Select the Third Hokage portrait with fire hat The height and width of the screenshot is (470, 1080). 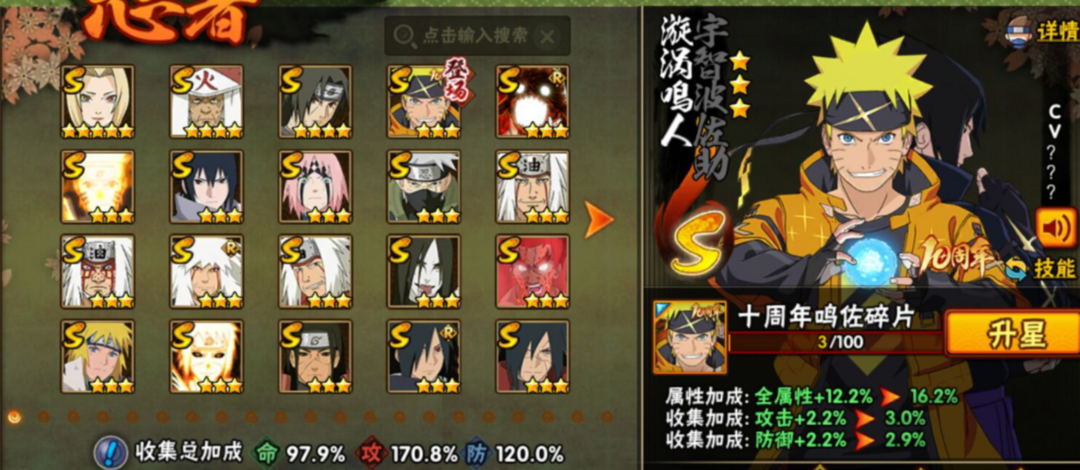[x=207, y=102]
